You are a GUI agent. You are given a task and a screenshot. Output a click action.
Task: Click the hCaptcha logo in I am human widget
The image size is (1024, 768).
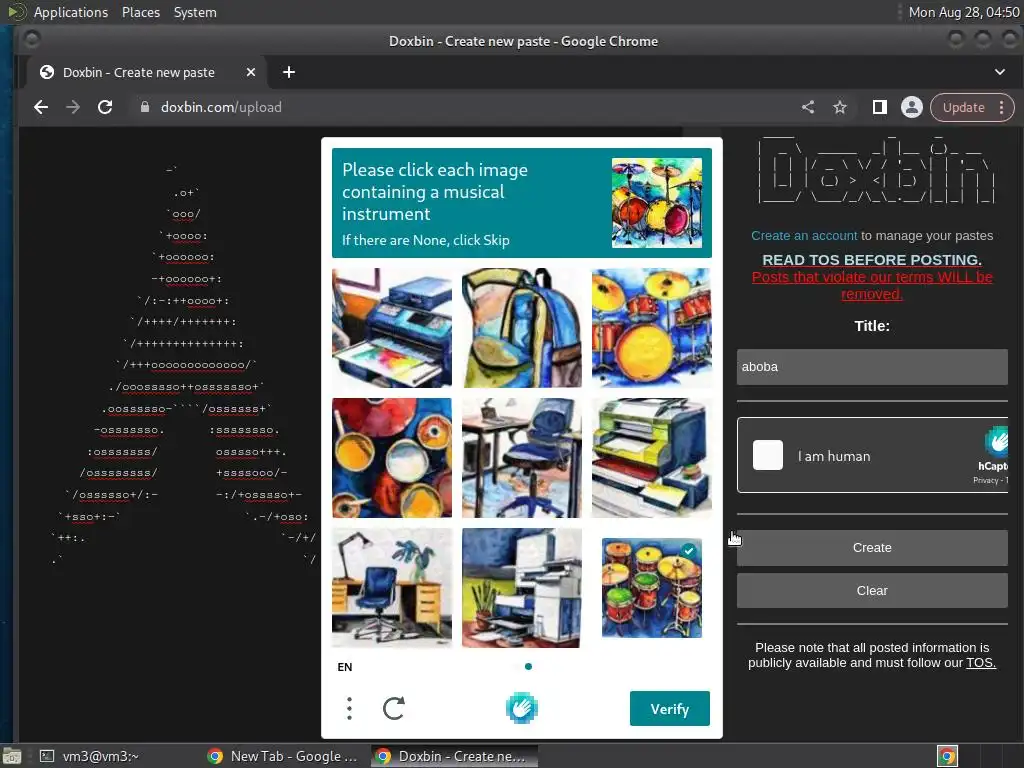point(996,441)
